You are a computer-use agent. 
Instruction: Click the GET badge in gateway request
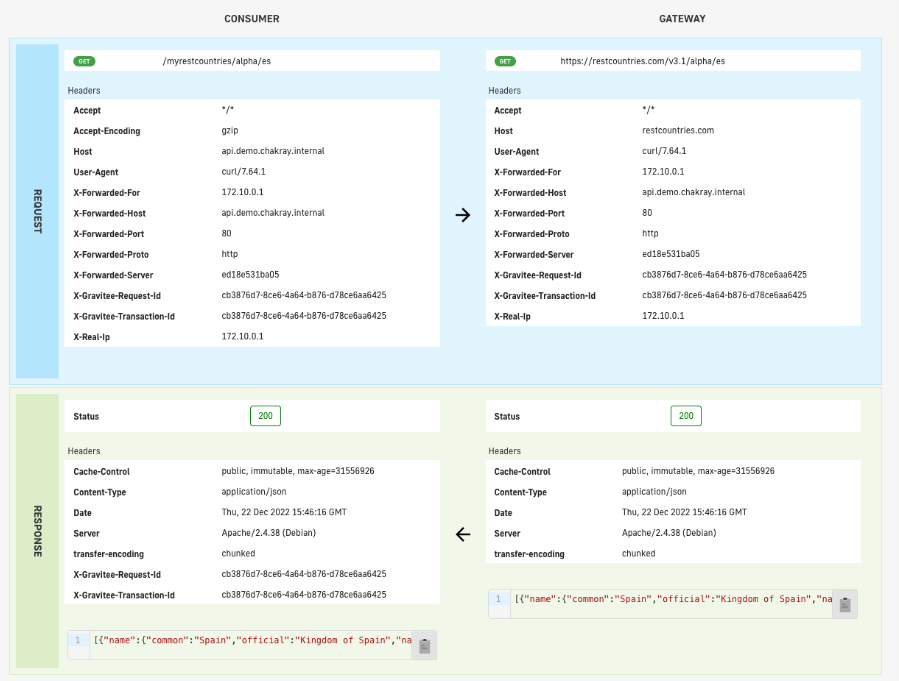pos(506,61)
